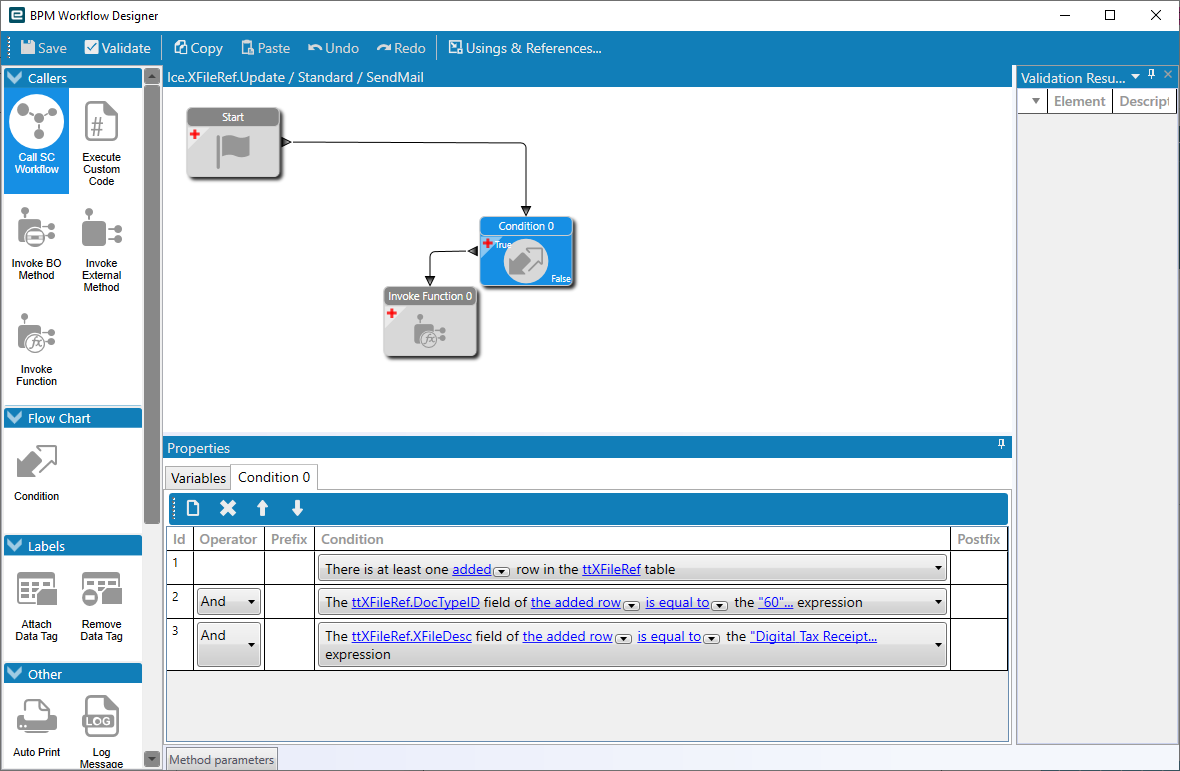Select the Attach Data Tag icon

point(36,606)
